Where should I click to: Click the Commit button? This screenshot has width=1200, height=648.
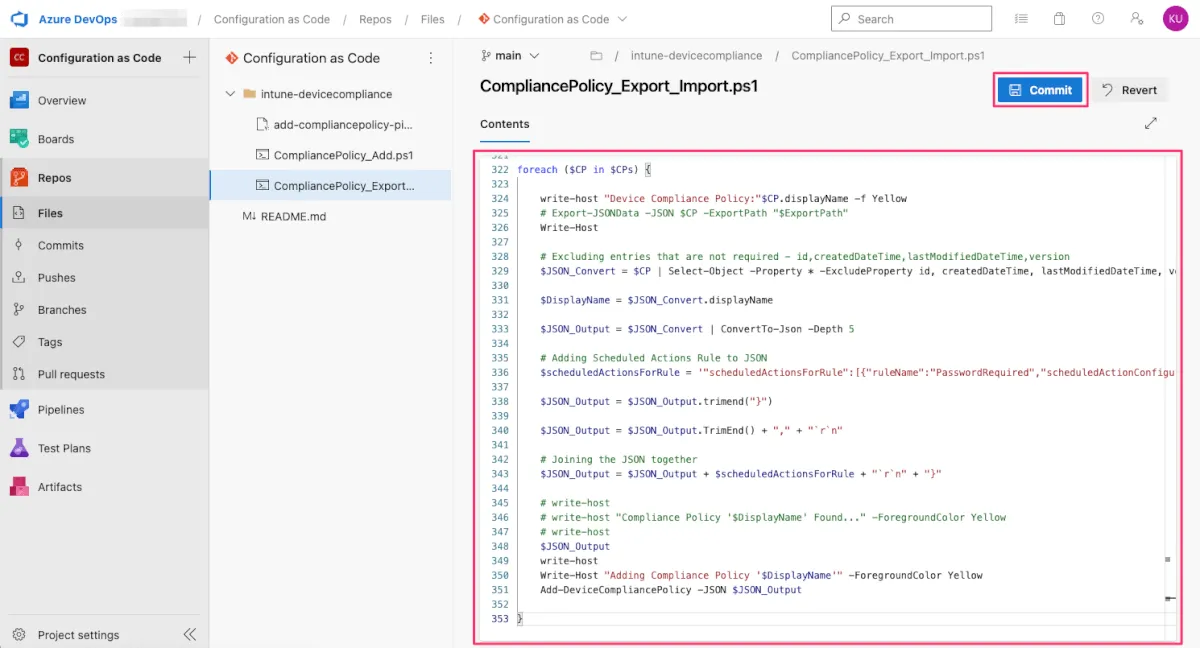pyautogui.click(x=1040, y=90)
